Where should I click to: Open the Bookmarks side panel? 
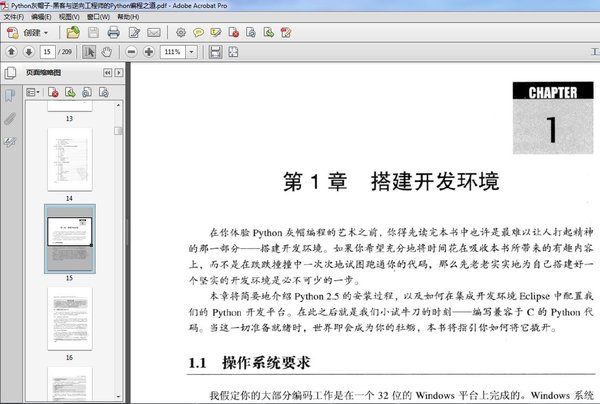click(10, 96)
